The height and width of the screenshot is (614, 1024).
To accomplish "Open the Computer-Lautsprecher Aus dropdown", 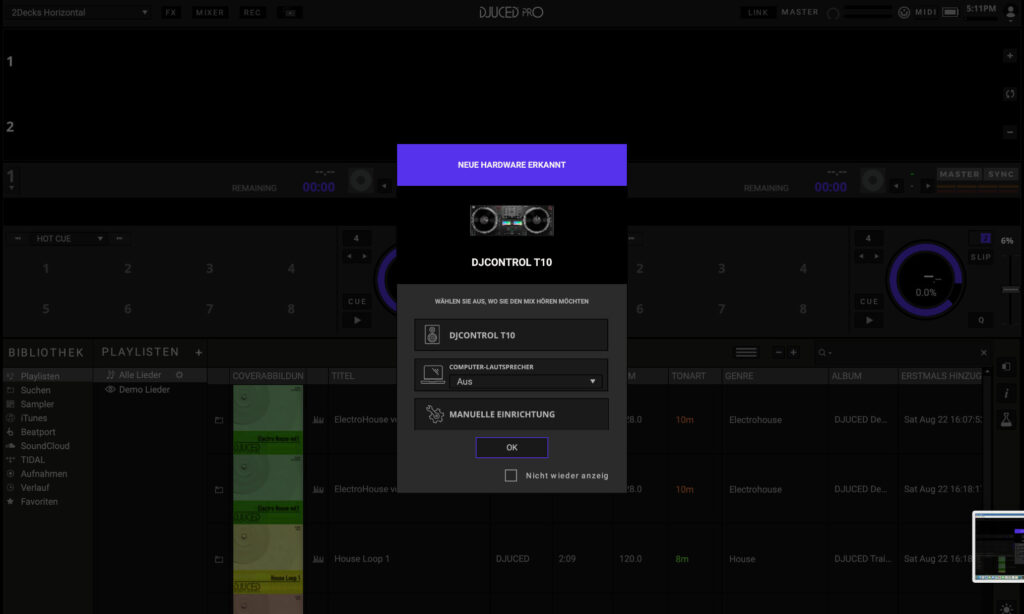I will 526,381.
